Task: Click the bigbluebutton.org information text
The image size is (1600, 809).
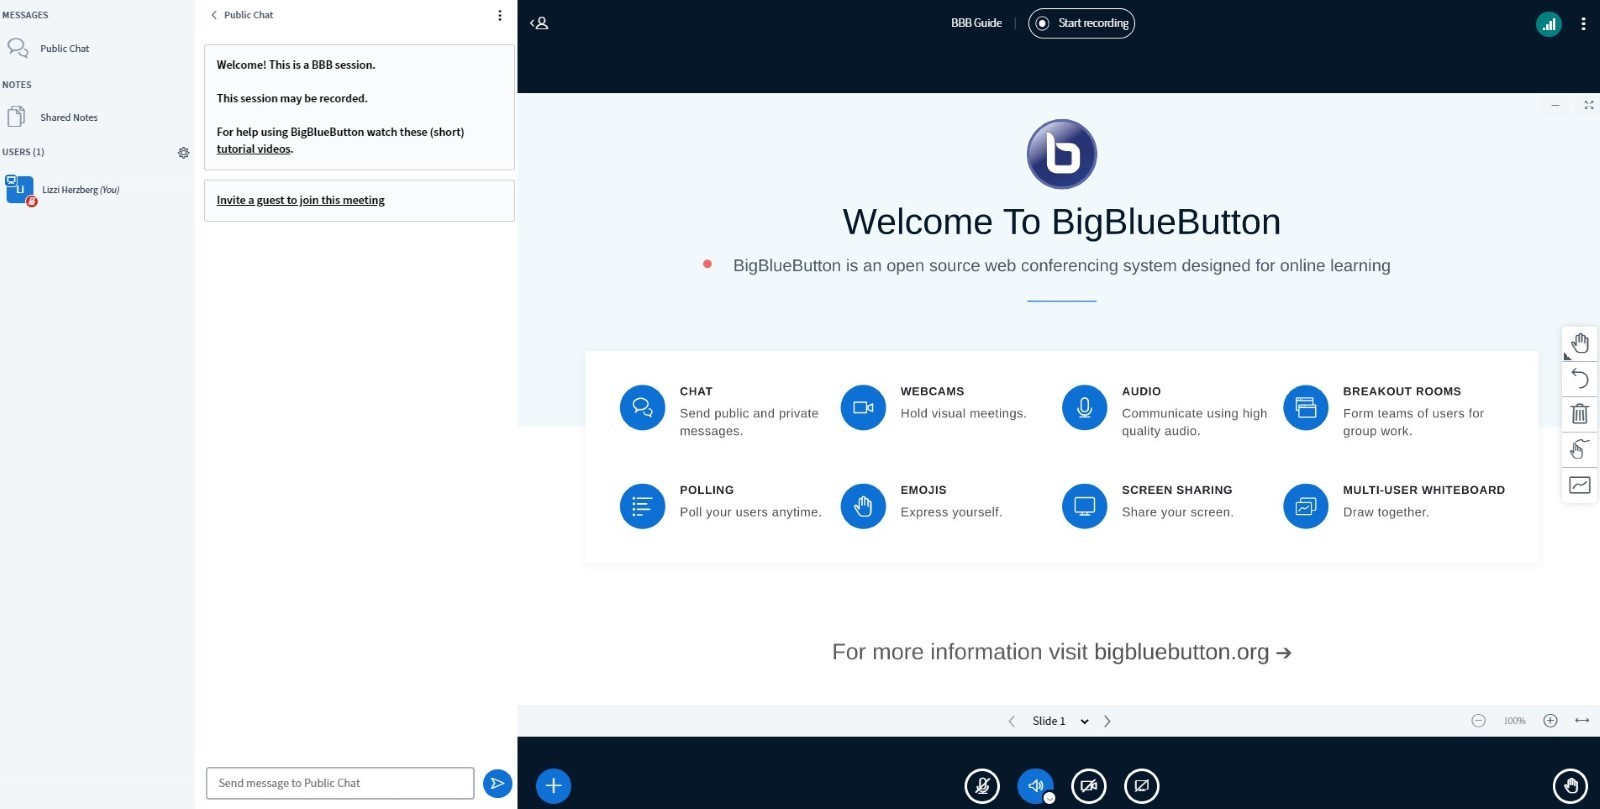Action: (1062, 652)
